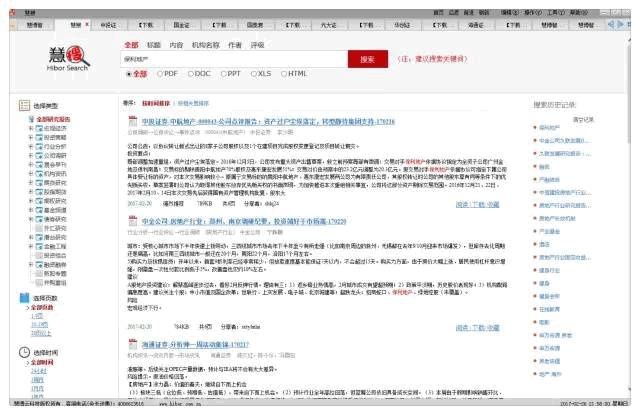Click the page icon of 外汇研究 item
640x415 pixels.
pos(39,228)
